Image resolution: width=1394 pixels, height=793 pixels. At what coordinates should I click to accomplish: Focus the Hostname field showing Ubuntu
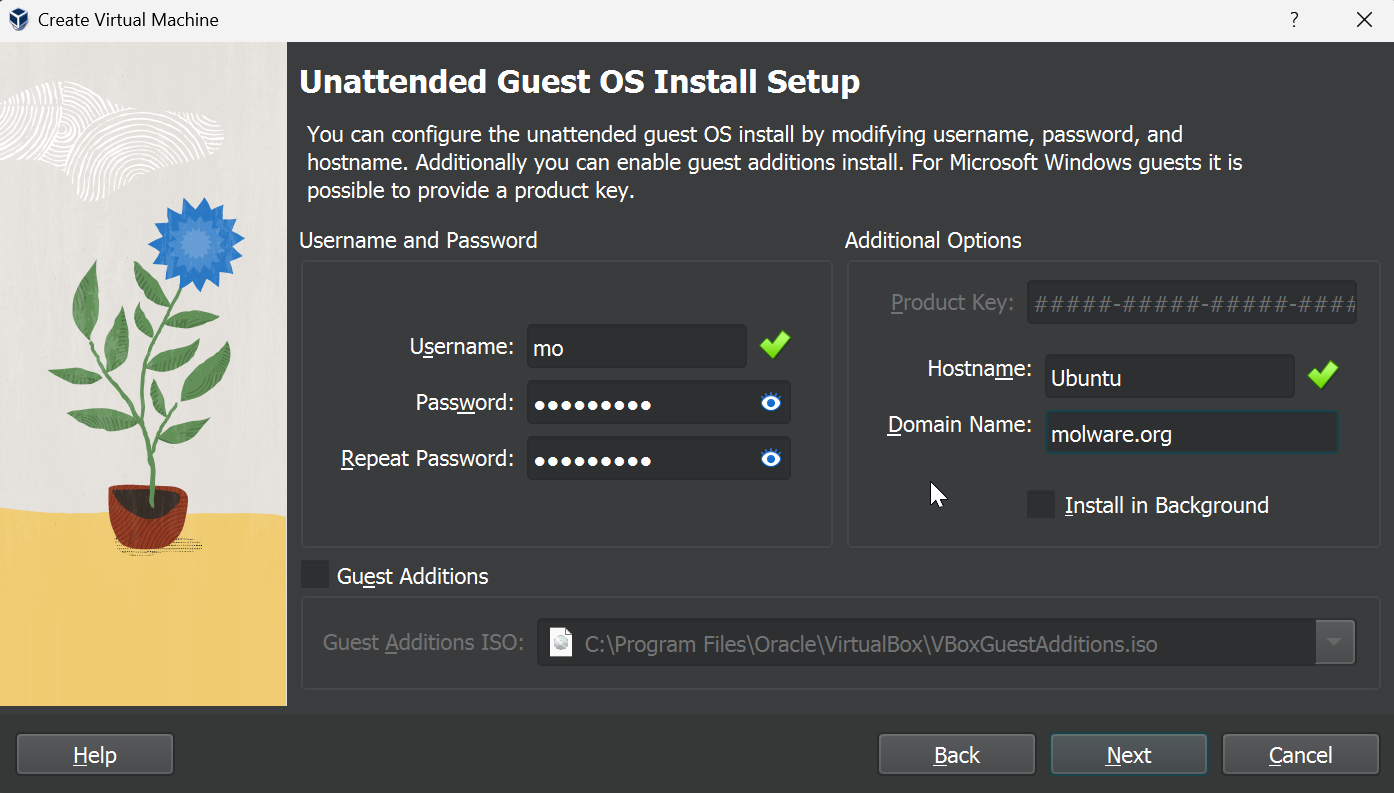[x=1169, y=378]
